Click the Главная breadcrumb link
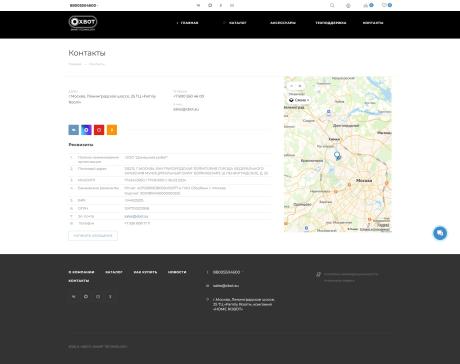This screenshot has width=460, height=364. click(75, 64)
